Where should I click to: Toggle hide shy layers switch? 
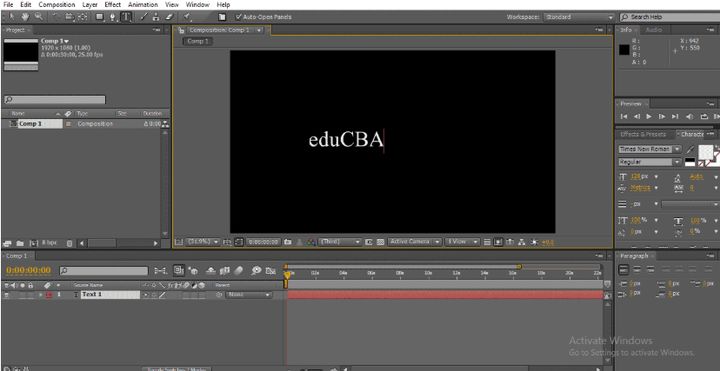click(211, 271)
